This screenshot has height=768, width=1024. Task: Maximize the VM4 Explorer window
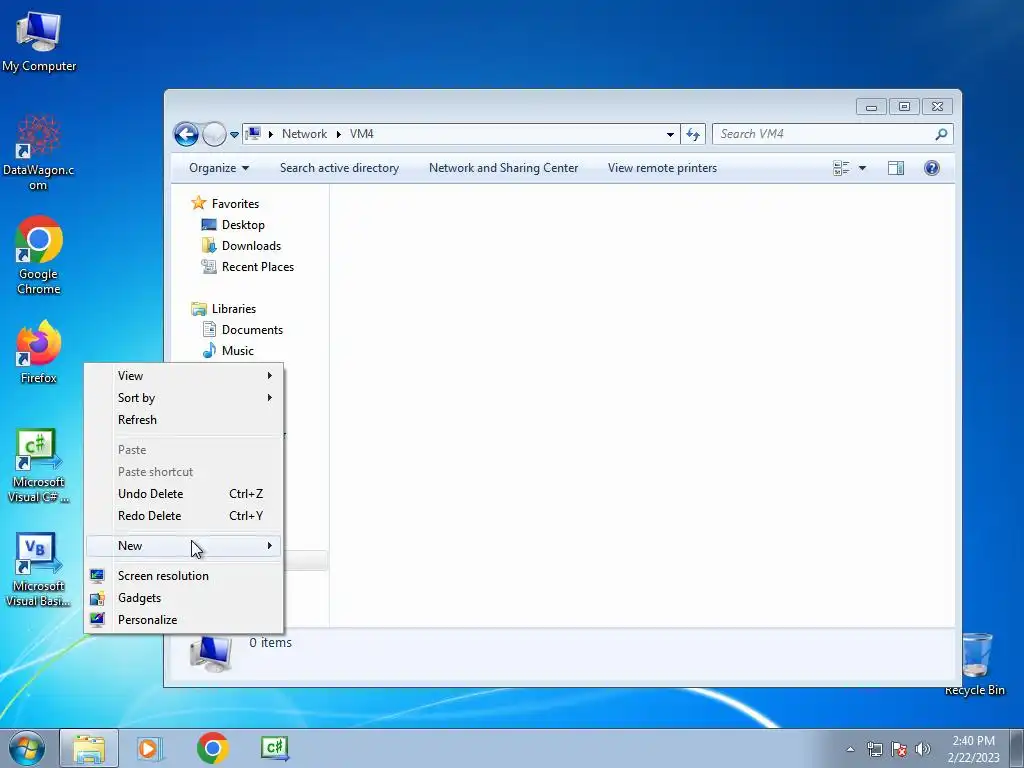[904, 106]
